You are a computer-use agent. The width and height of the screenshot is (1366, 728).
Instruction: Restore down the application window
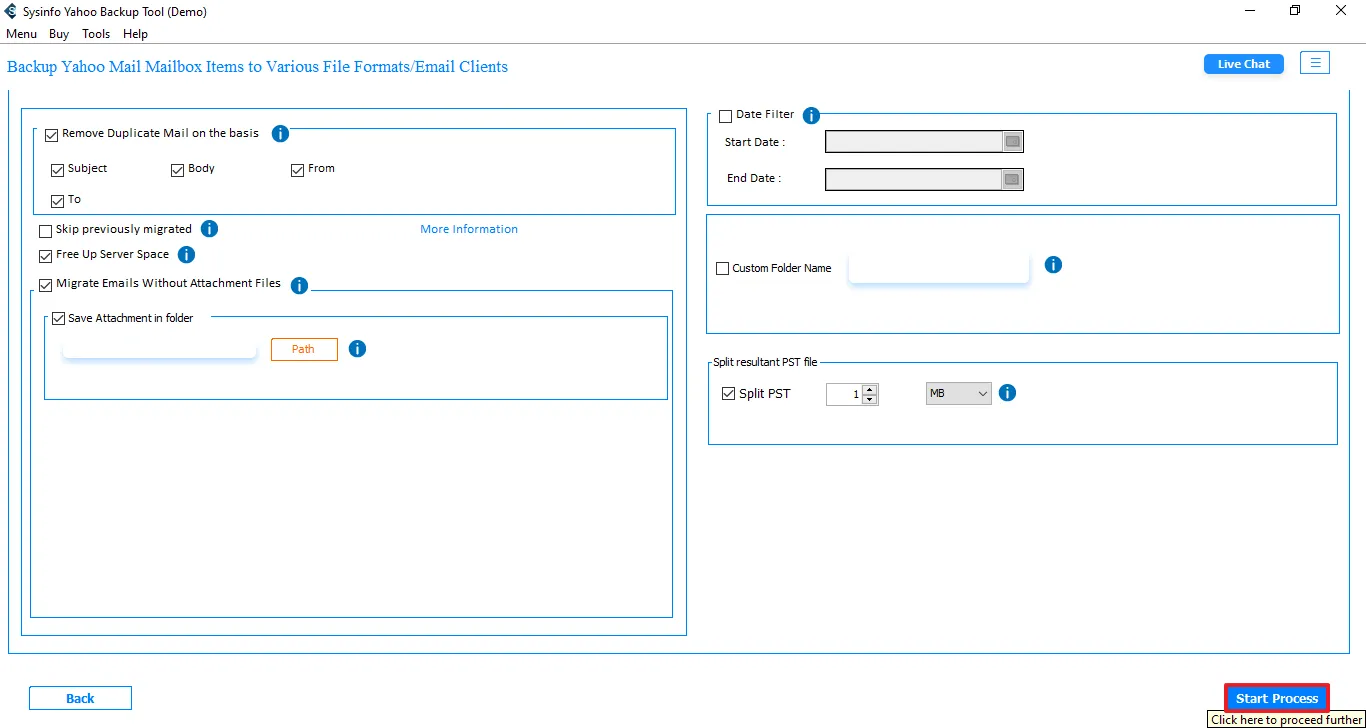point(1295,11)
